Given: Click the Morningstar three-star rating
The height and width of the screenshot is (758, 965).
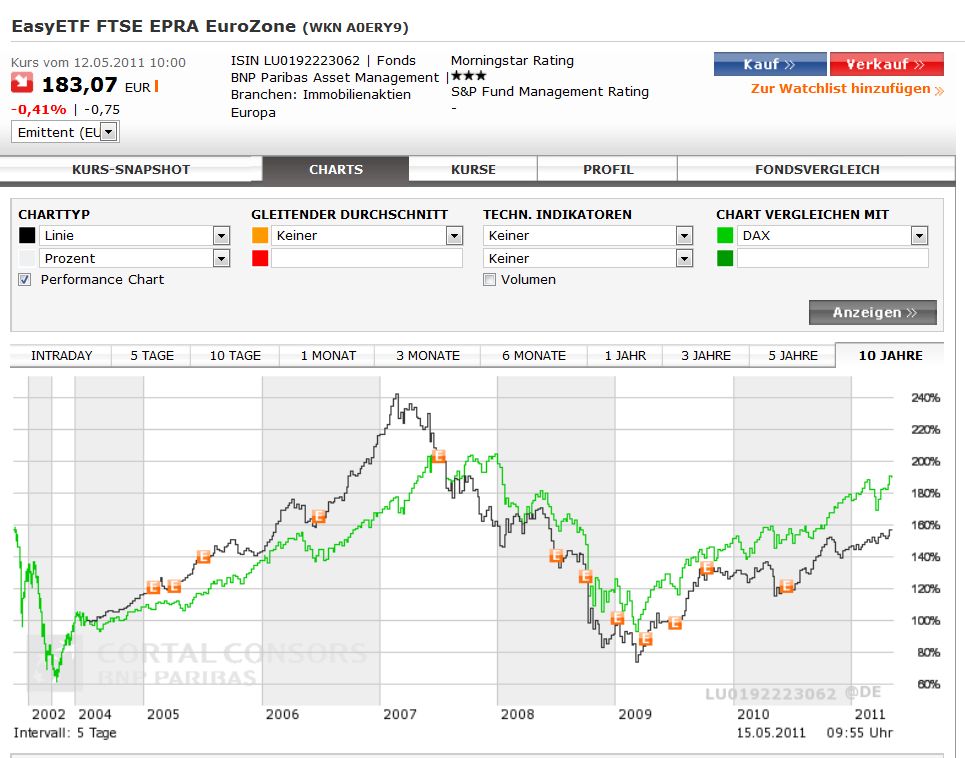Looking at the screenshot, I should point(469,76).
